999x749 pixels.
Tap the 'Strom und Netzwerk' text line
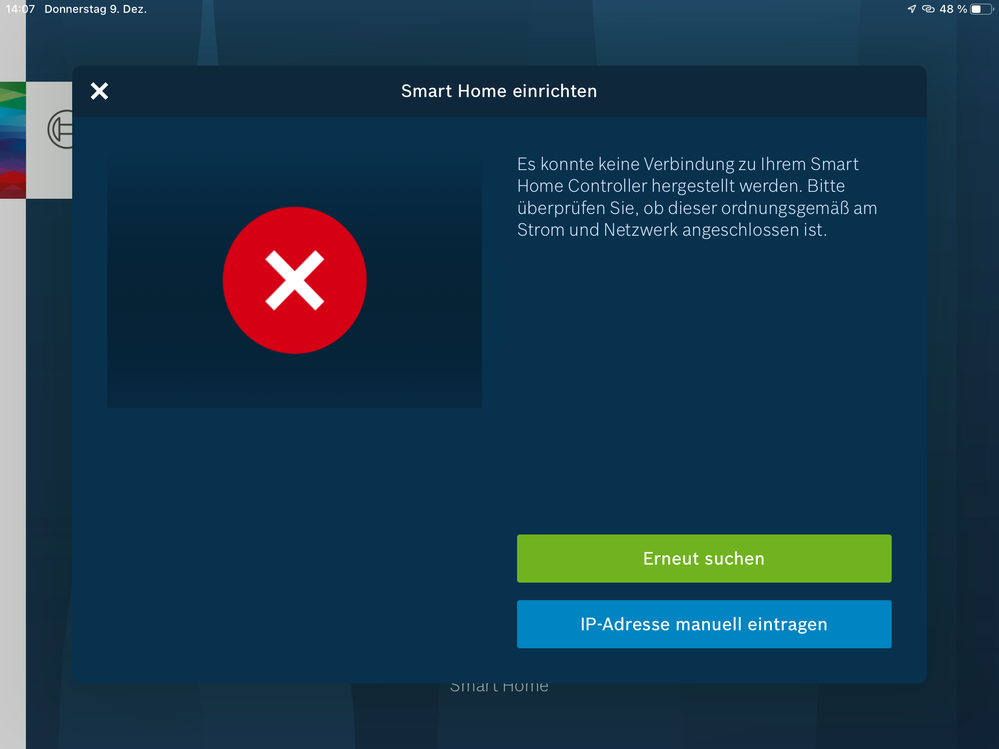point(672,230)
